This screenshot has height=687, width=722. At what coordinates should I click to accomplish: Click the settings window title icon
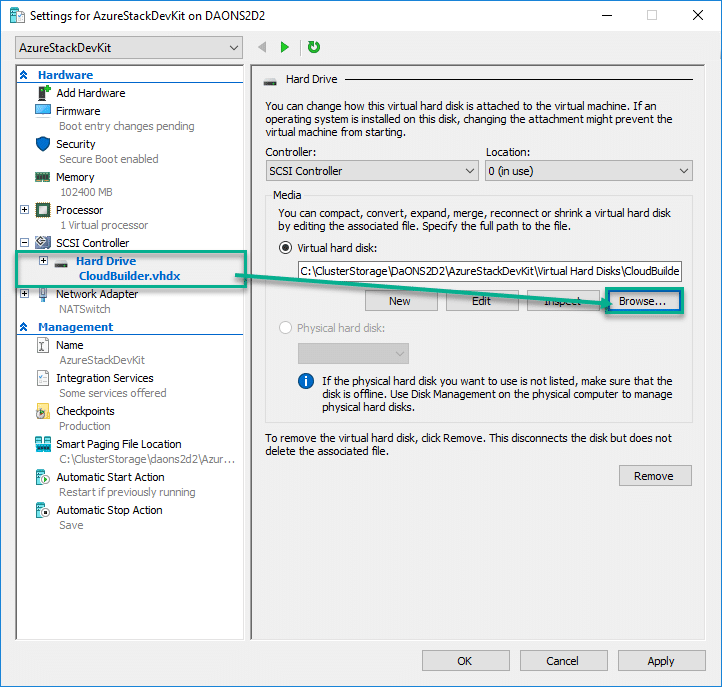click(x=17, y=15)
